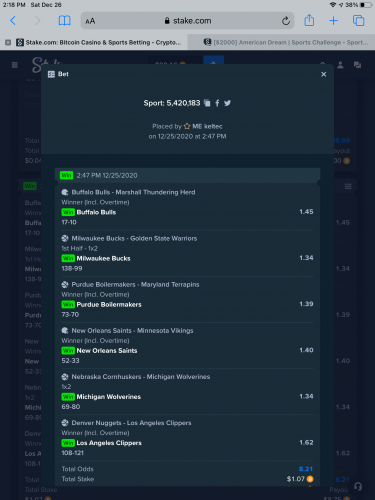Viewport: 375px width, 500px height.
Task: Click the 1.40 odds for New Orleans Saints
Action: pyautogui.click(x=306, y=350)
